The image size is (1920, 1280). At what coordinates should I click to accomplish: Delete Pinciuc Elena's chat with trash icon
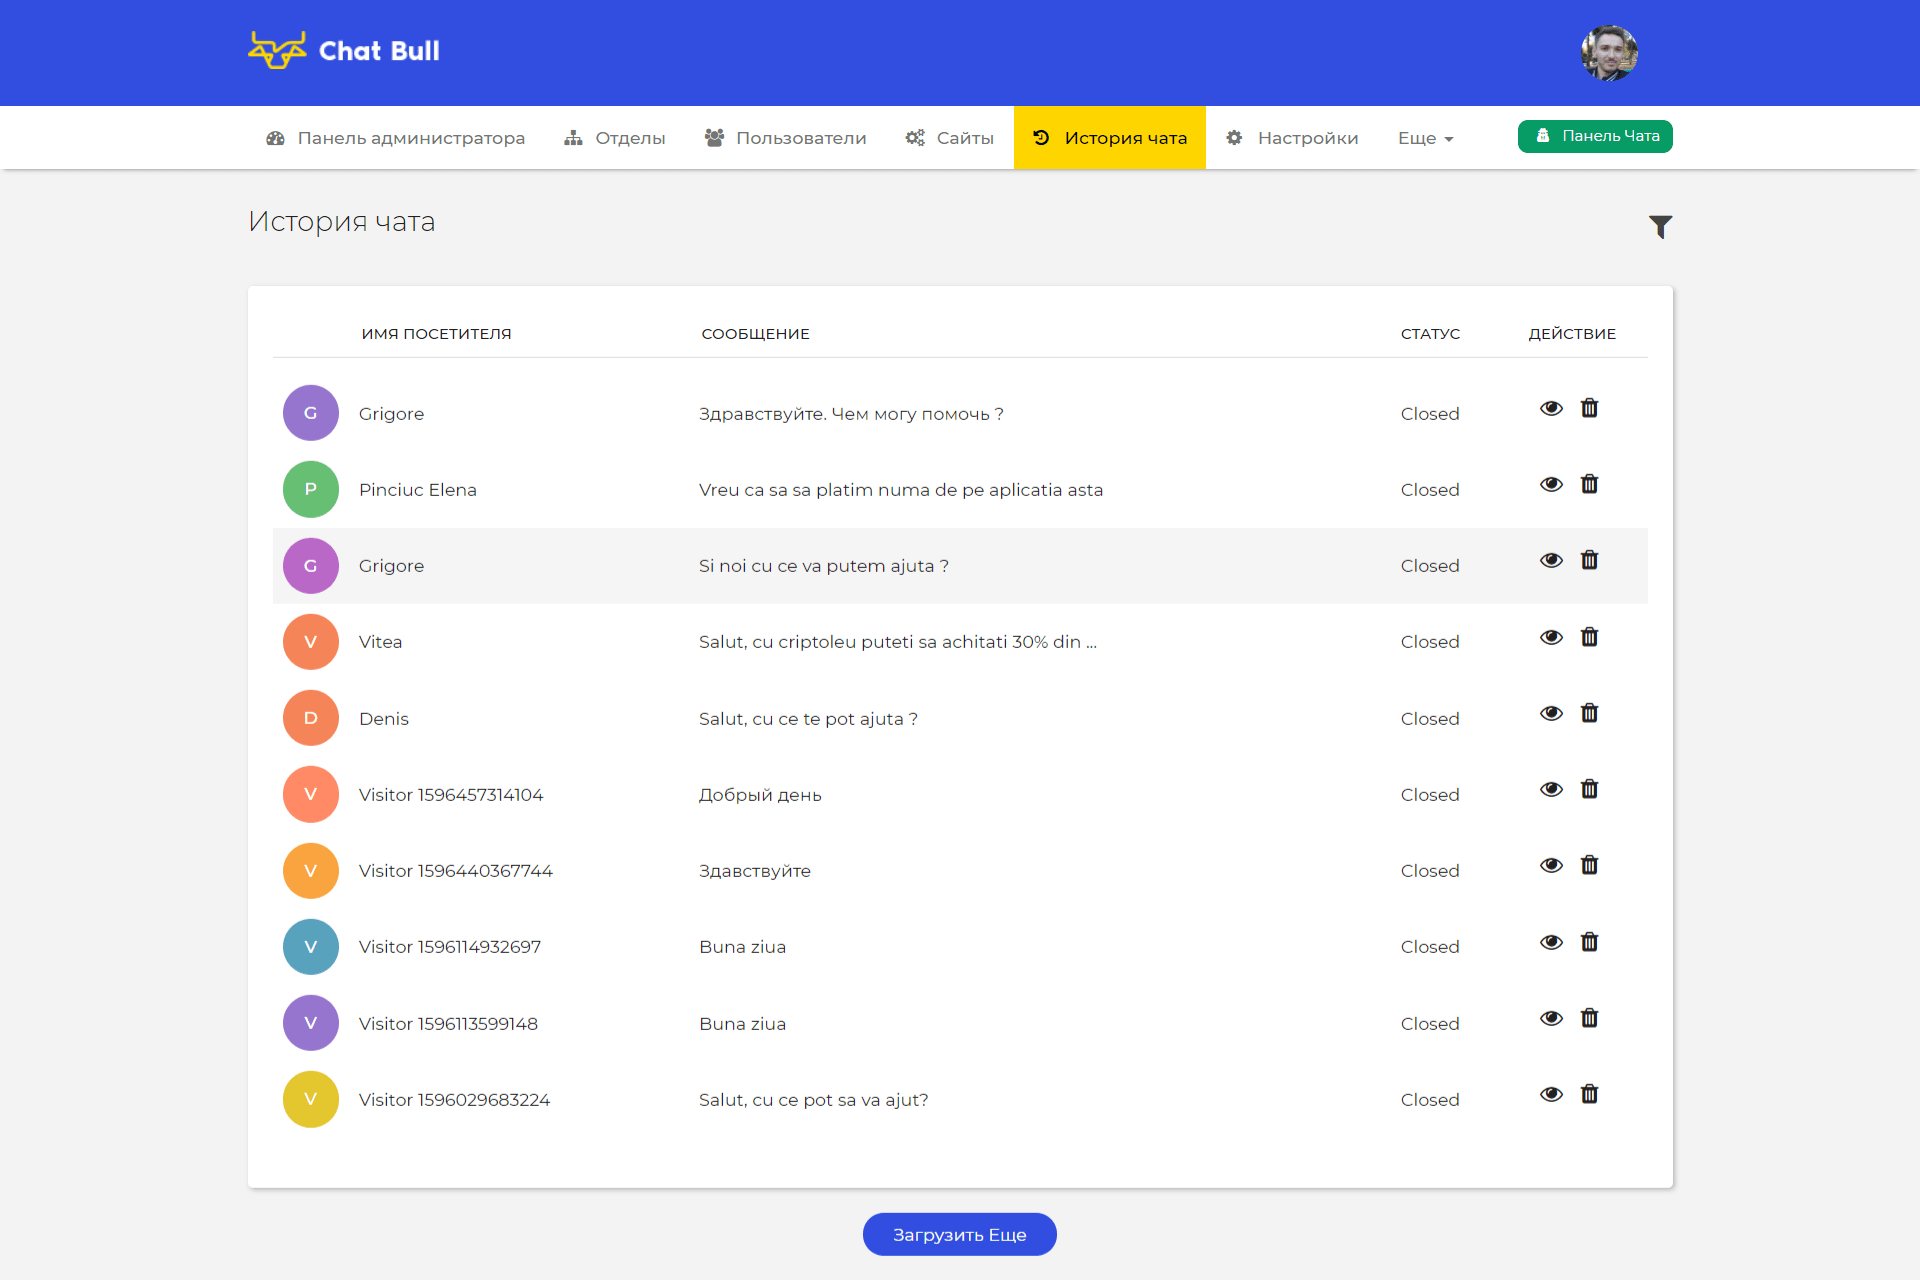pos(1589,485)
